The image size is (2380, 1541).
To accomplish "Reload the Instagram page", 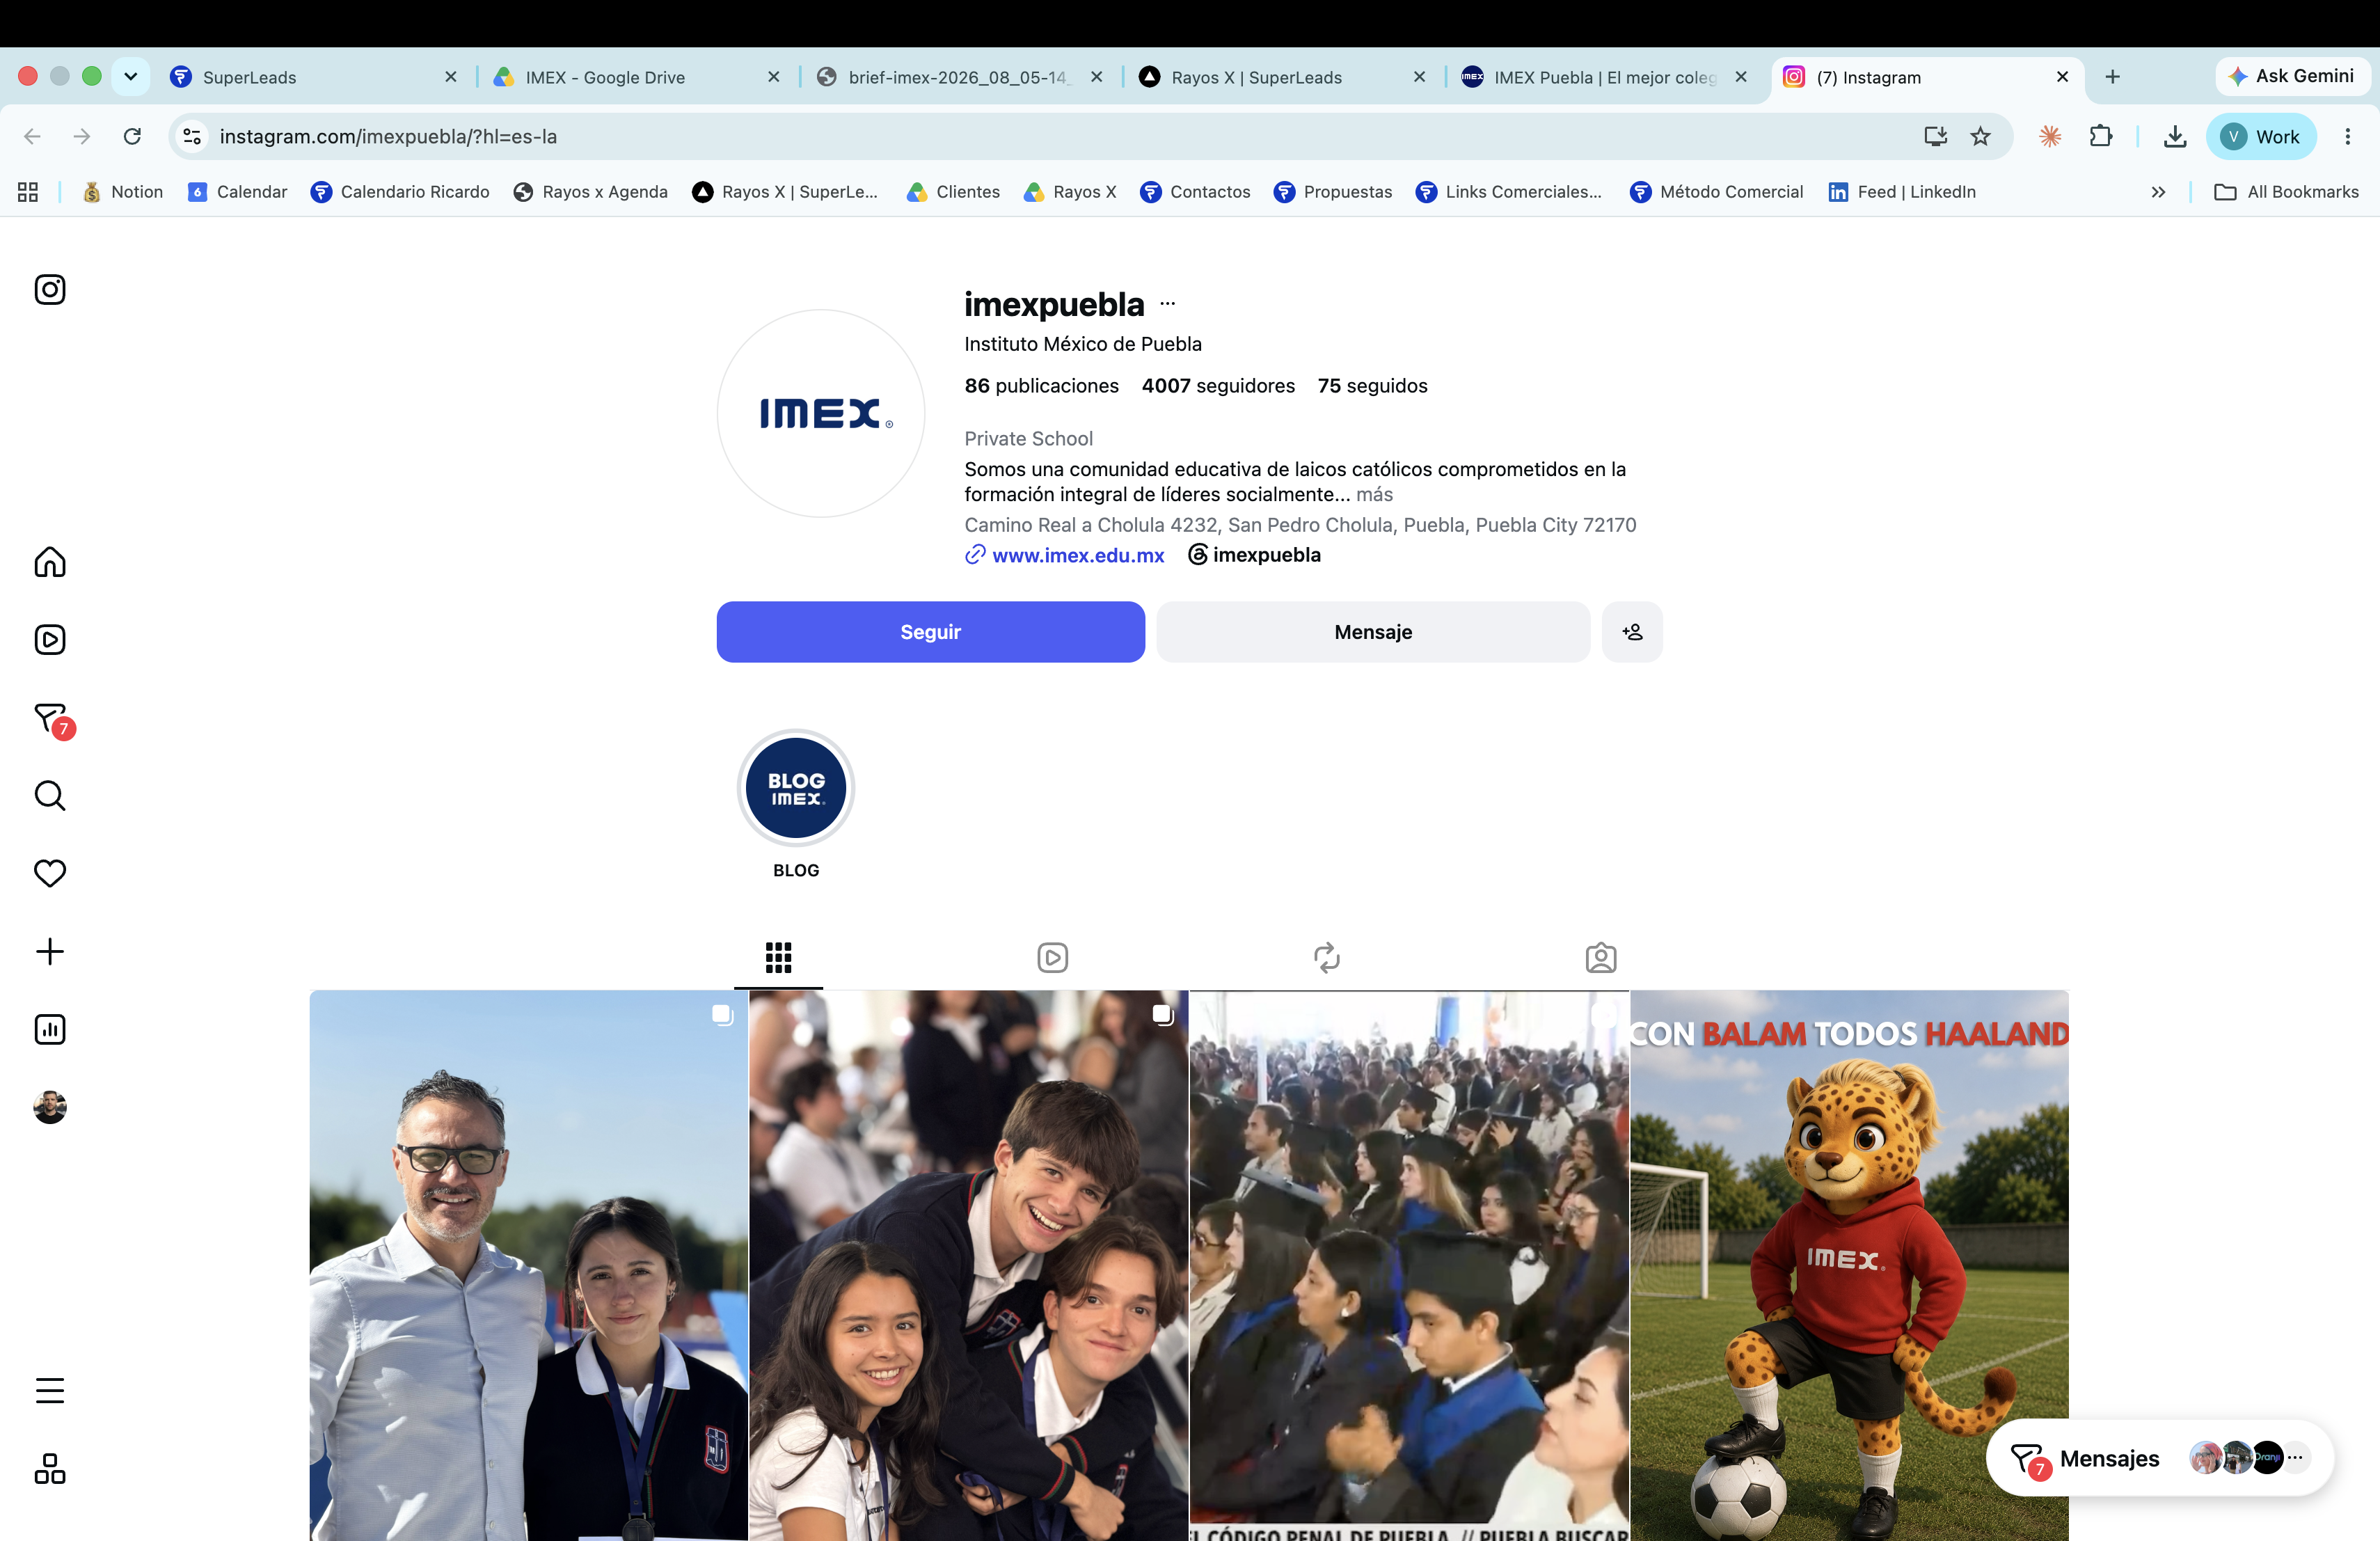I will pos(132,137).
